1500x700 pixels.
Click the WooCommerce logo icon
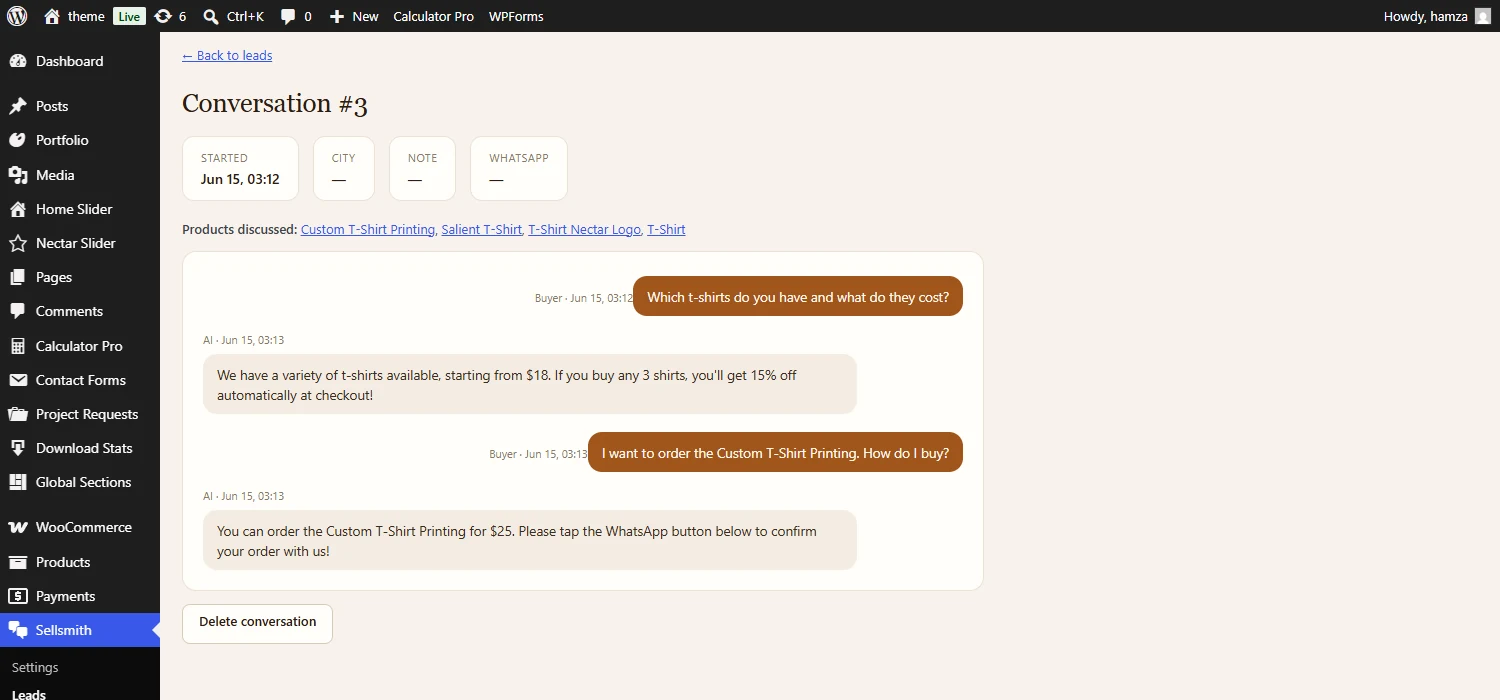click(17, 527)
